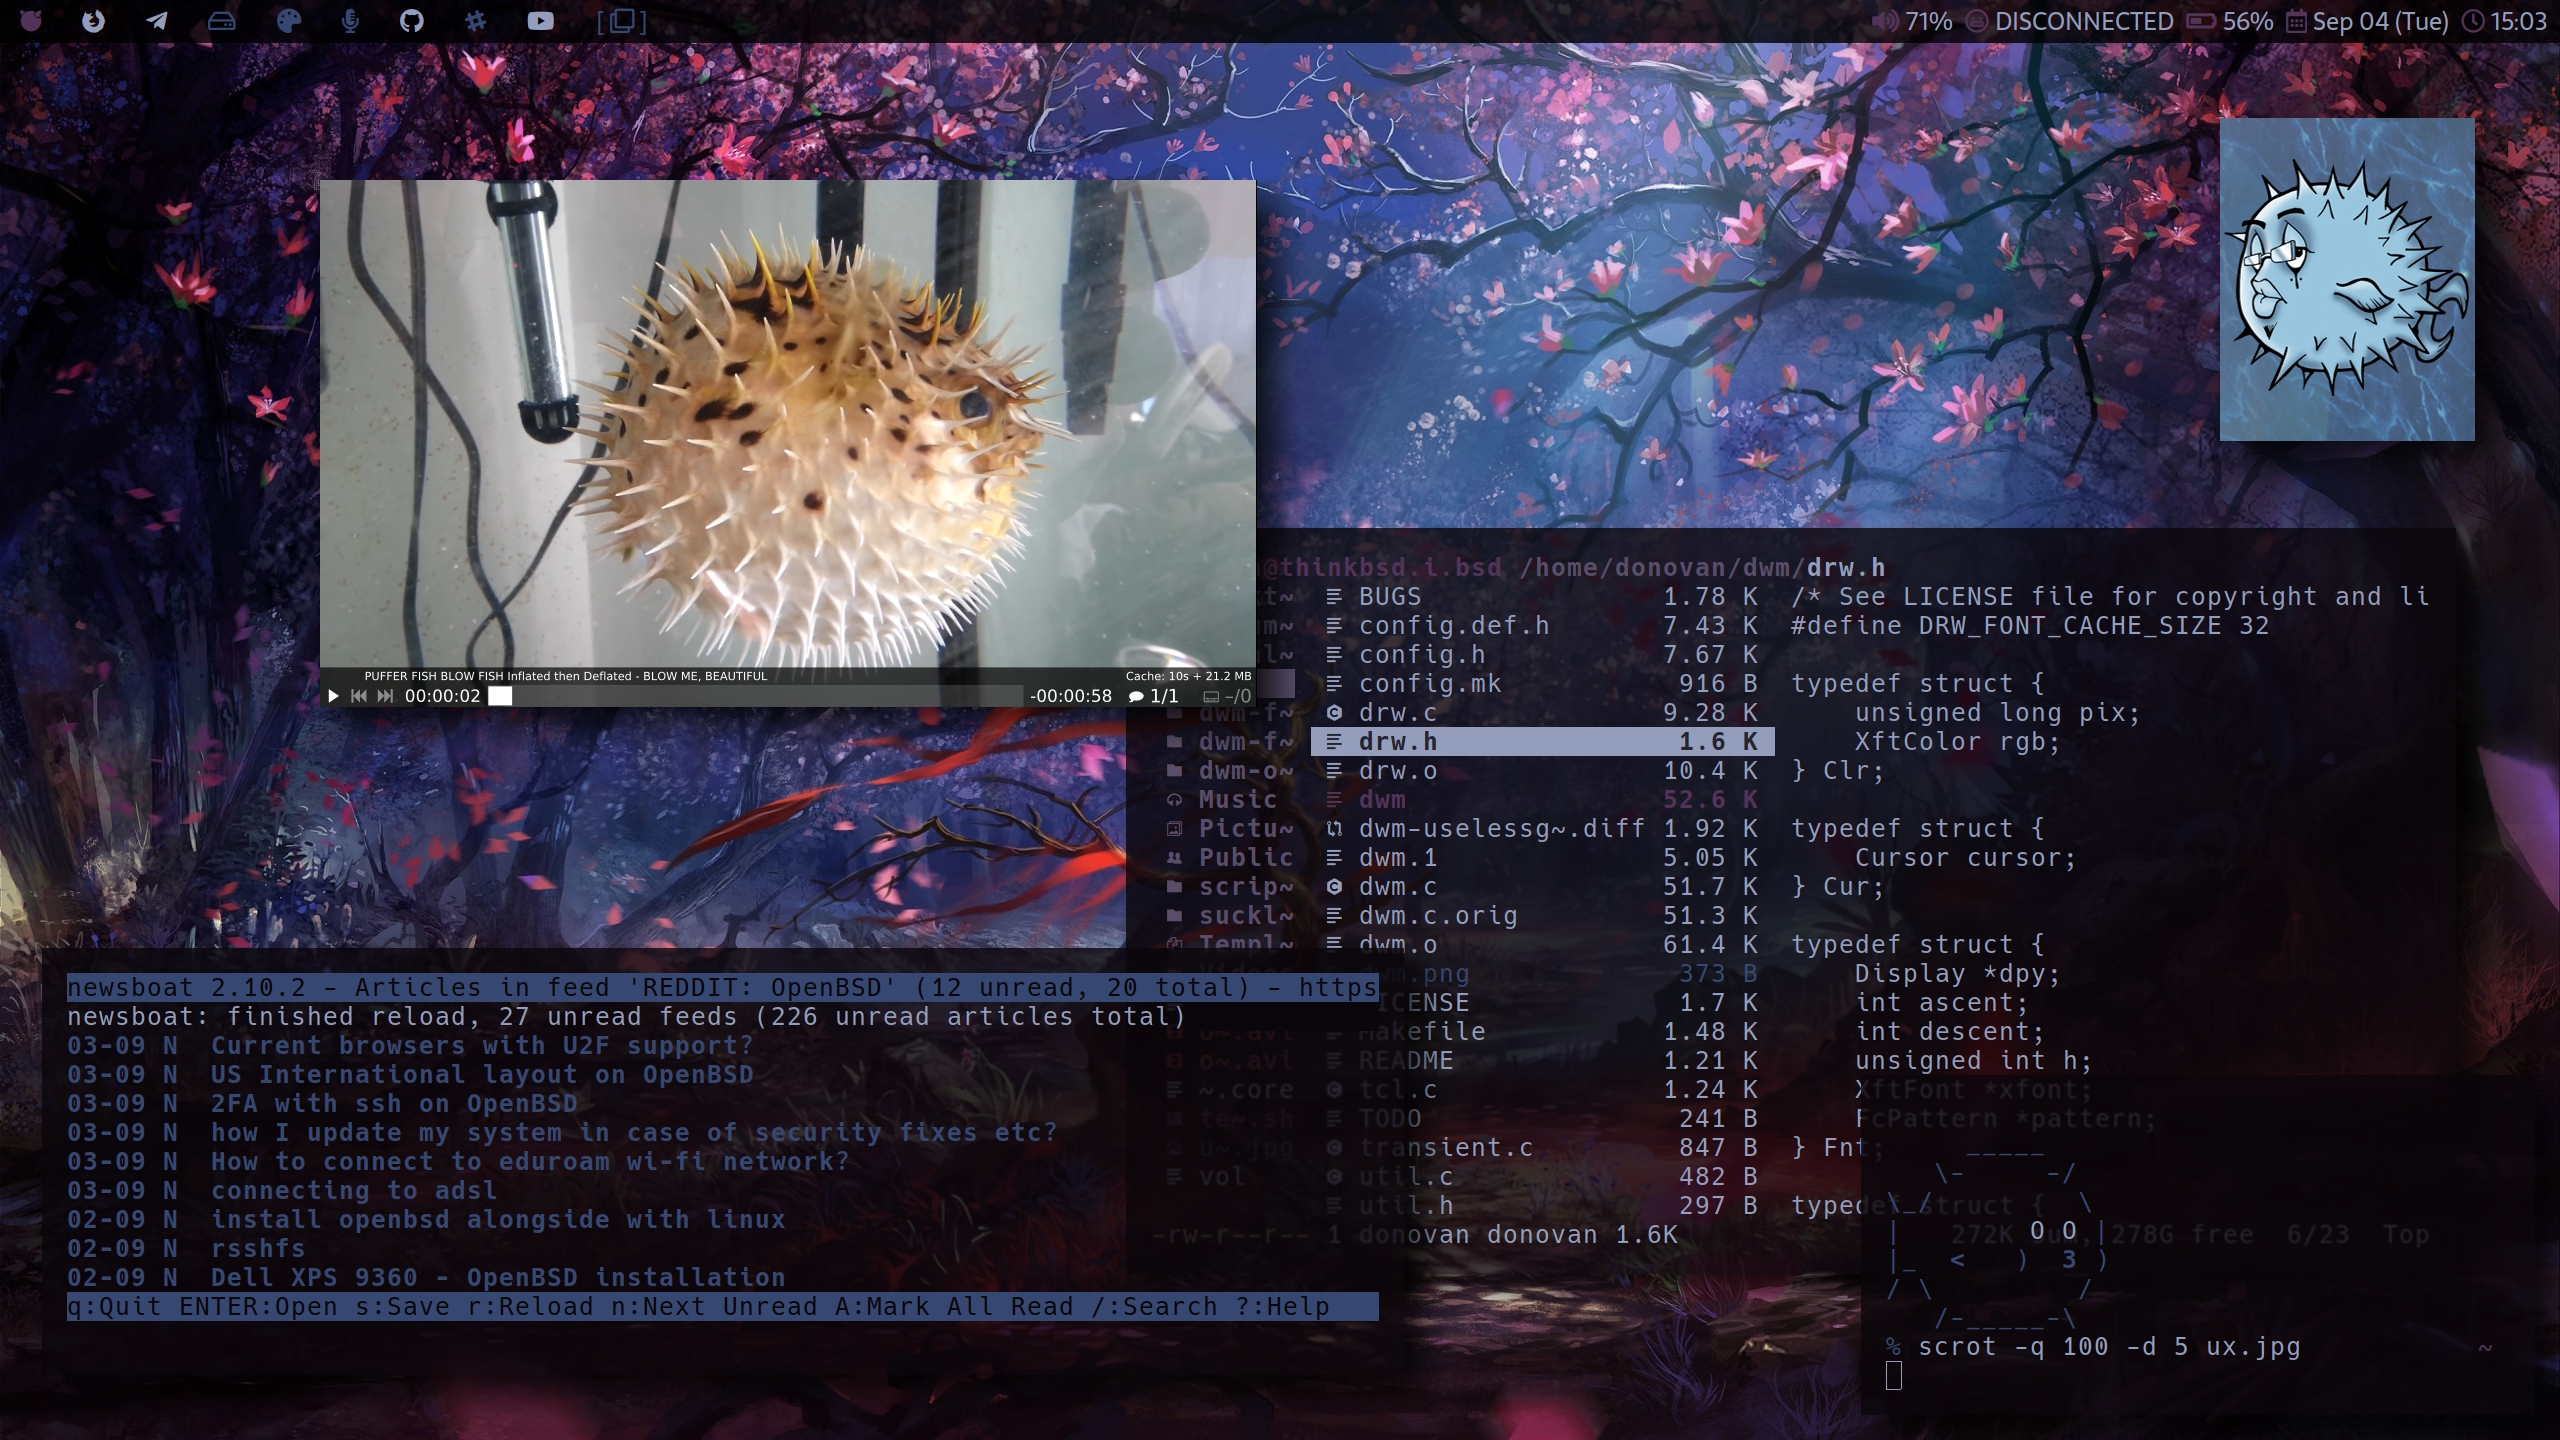Cycle mpv audio track 1/1 indicator

click(x=1153, y=696)
